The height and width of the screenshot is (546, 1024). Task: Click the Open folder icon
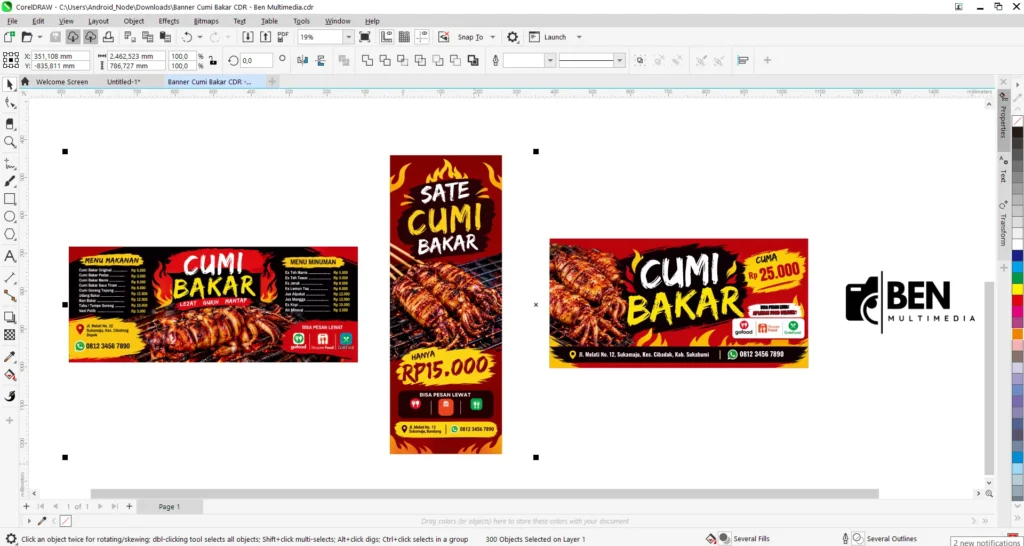tap(27, 37)
